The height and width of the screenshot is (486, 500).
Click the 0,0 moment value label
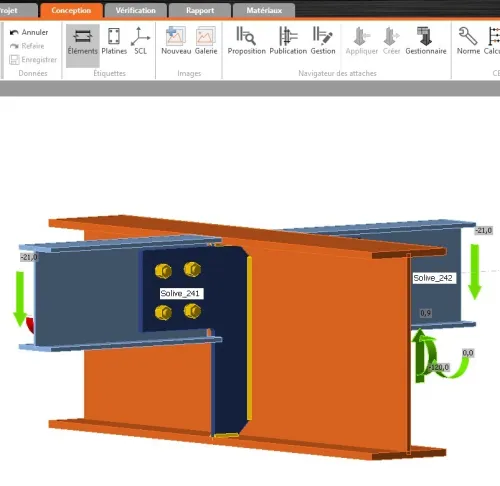[468, 353]
